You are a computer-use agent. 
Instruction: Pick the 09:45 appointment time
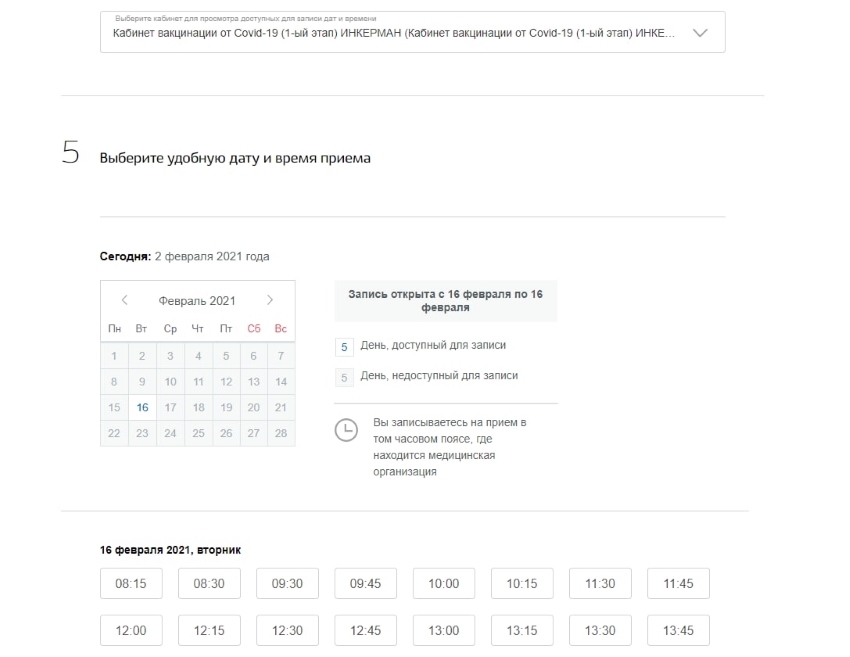(365, 584)
